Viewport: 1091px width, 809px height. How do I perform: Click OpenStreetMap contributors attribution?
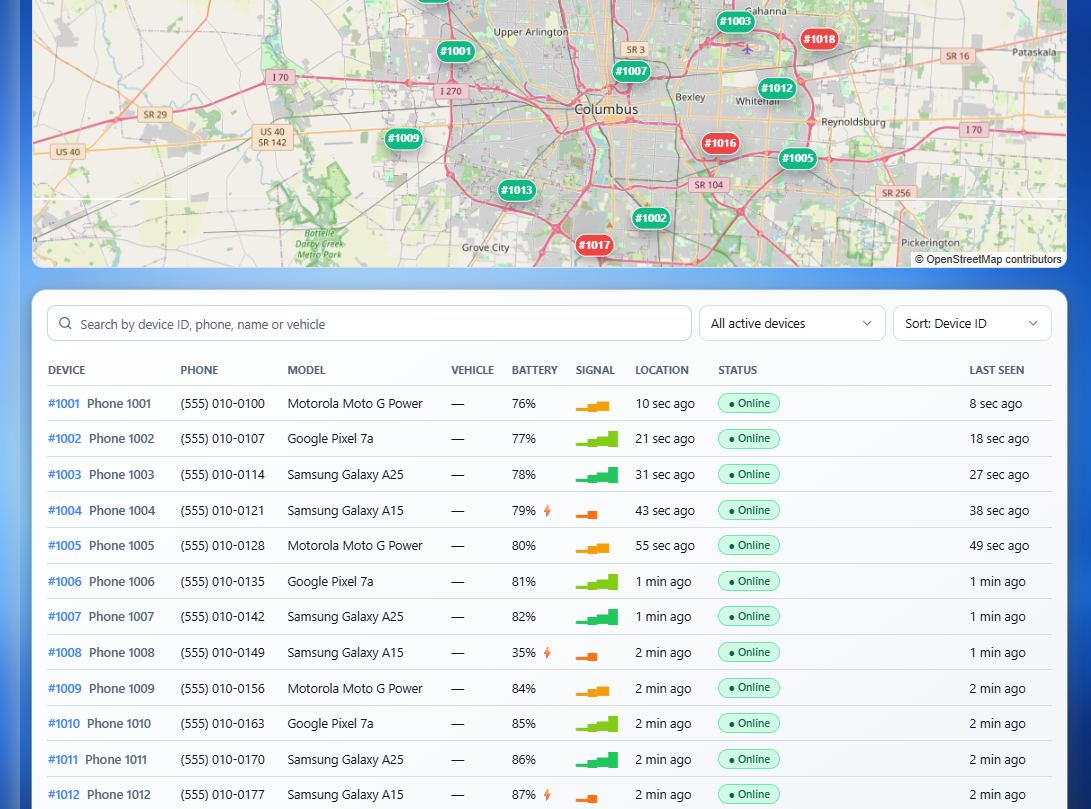(988, 259)
